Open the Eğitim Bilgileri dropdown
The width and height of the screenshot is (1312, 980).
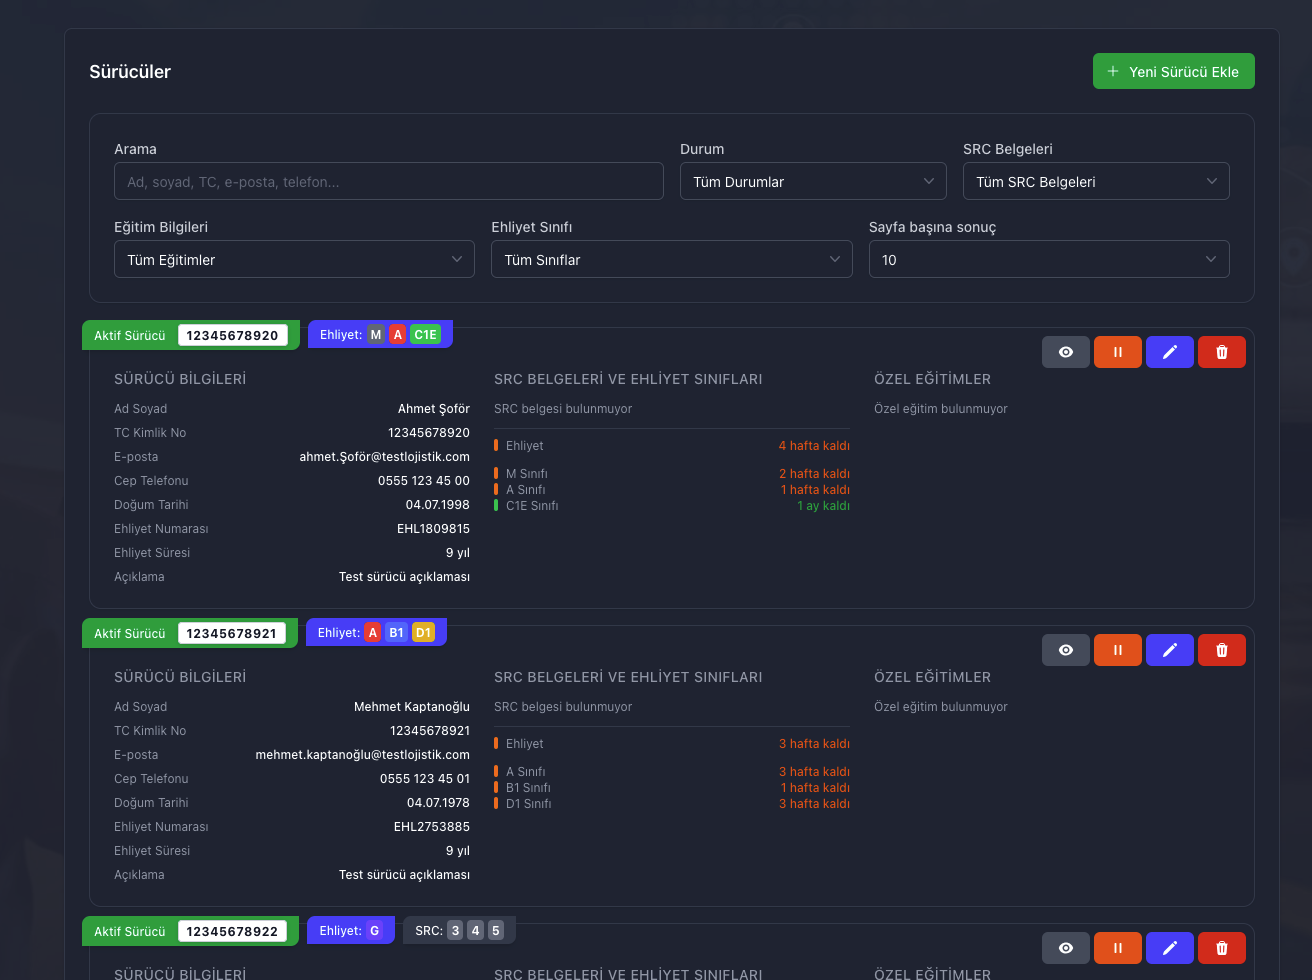(x=294, y=260)
